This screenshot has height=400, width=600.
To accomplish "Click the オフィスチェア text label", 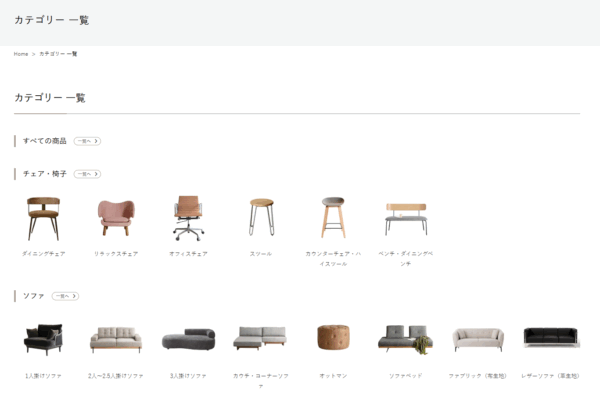I will pos(188,254).
